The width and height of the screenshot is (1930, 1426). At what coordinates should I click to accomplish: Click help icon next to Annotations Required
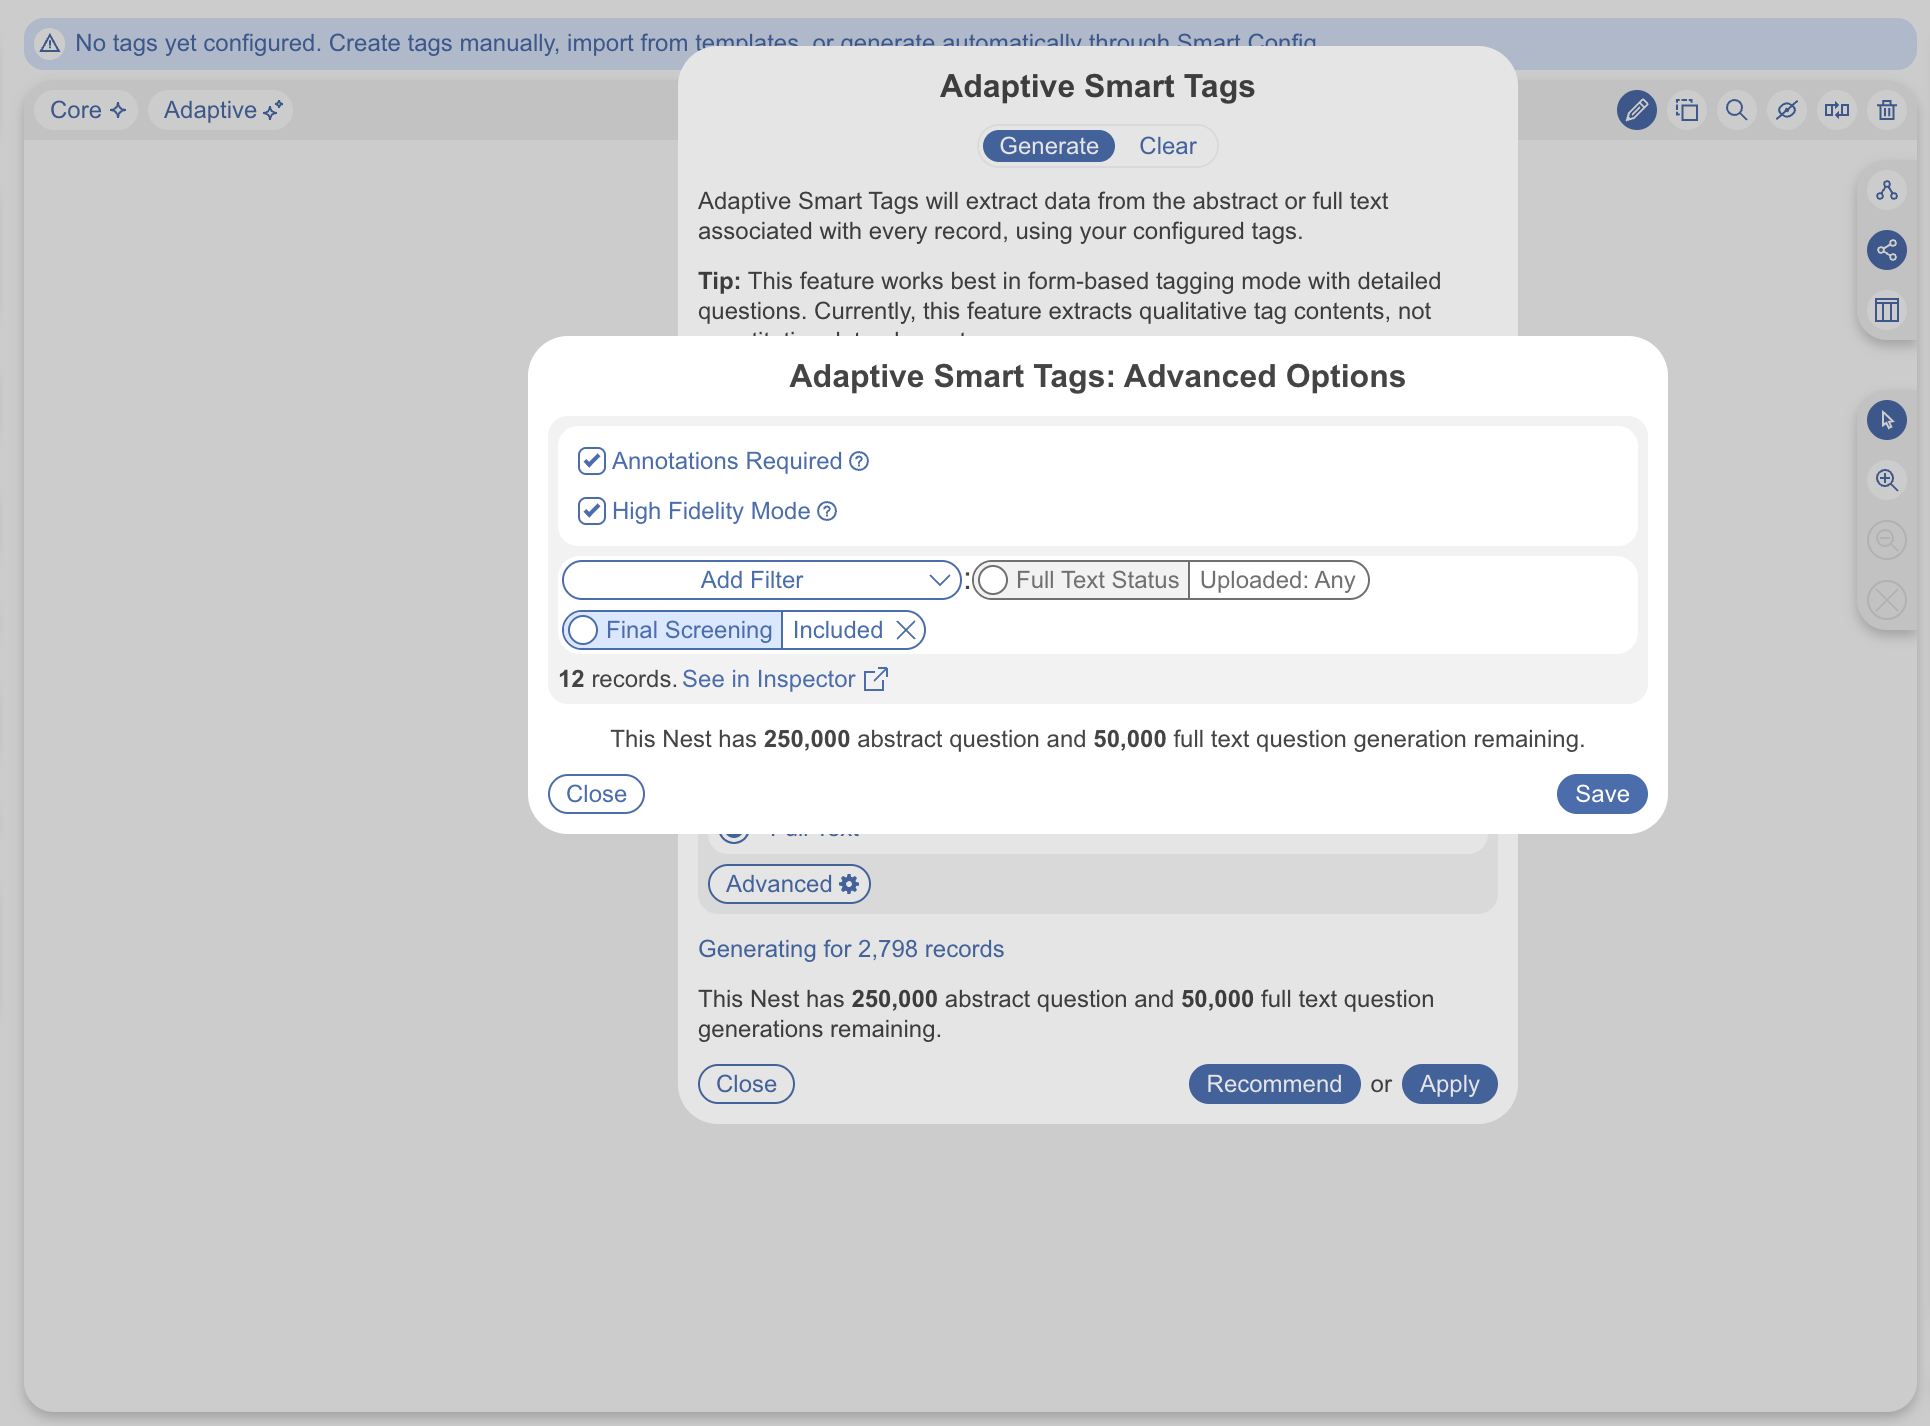(x=859, y=461)
